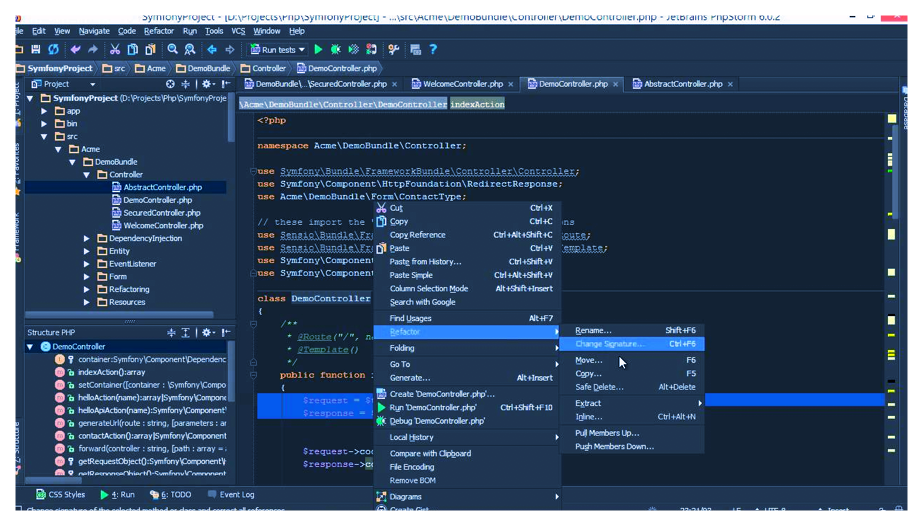Click Run 'DemoController.php' context entry
Image resolution: width=922 pixels, height=526 pixels.
467,408
